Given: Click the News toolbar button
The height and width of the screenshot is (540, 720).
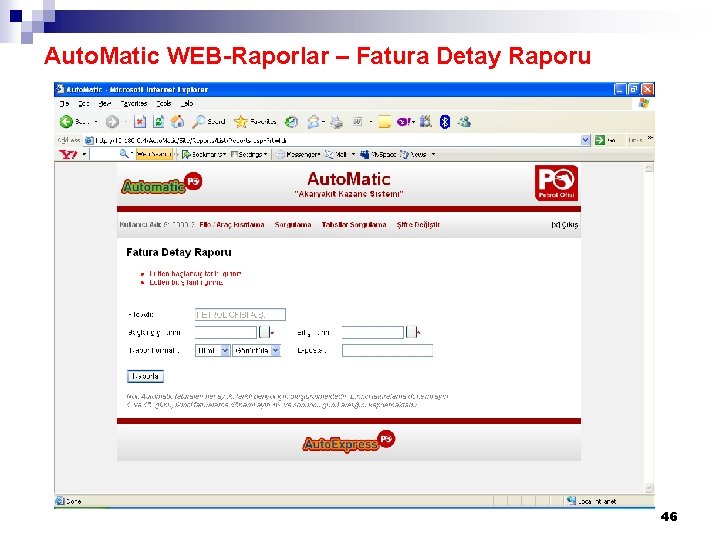Looking at the screenshot, I should tap(413, 154).
